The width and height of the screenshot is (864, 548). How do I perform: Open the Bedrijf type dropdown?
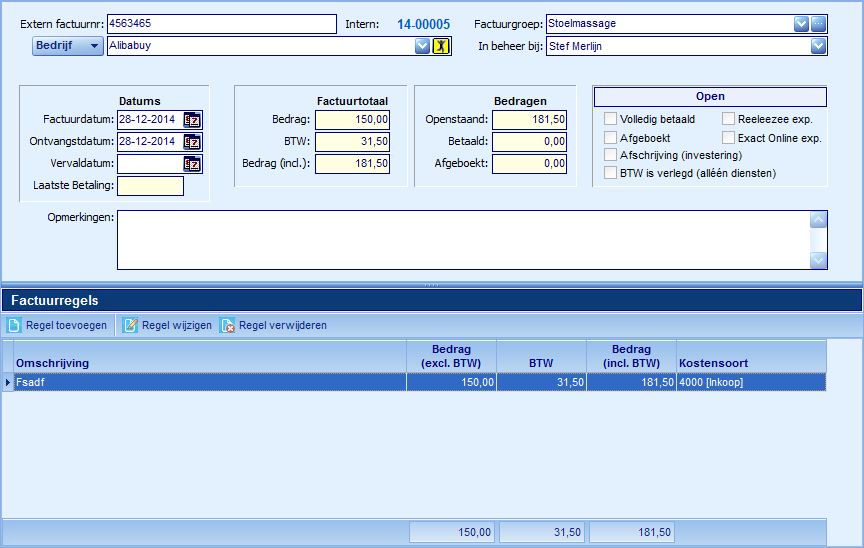pos(67,46)
